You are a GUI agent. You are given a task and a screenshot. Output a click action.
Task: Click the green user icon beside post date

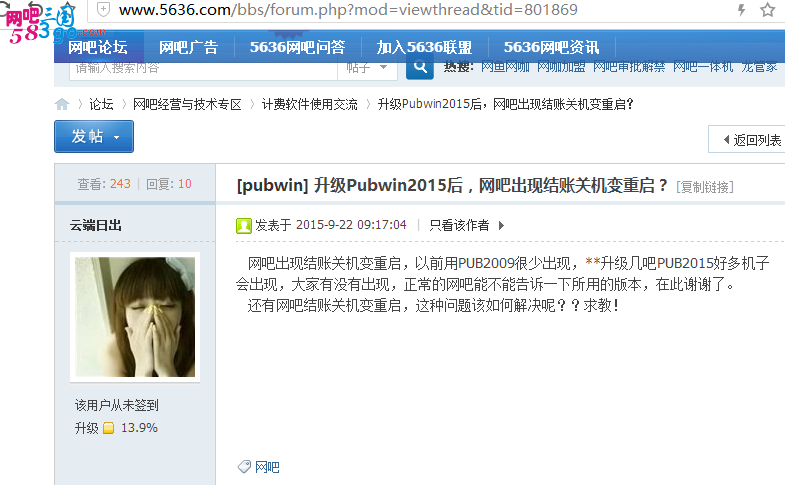pyautogui.click(x=244, y=226)
